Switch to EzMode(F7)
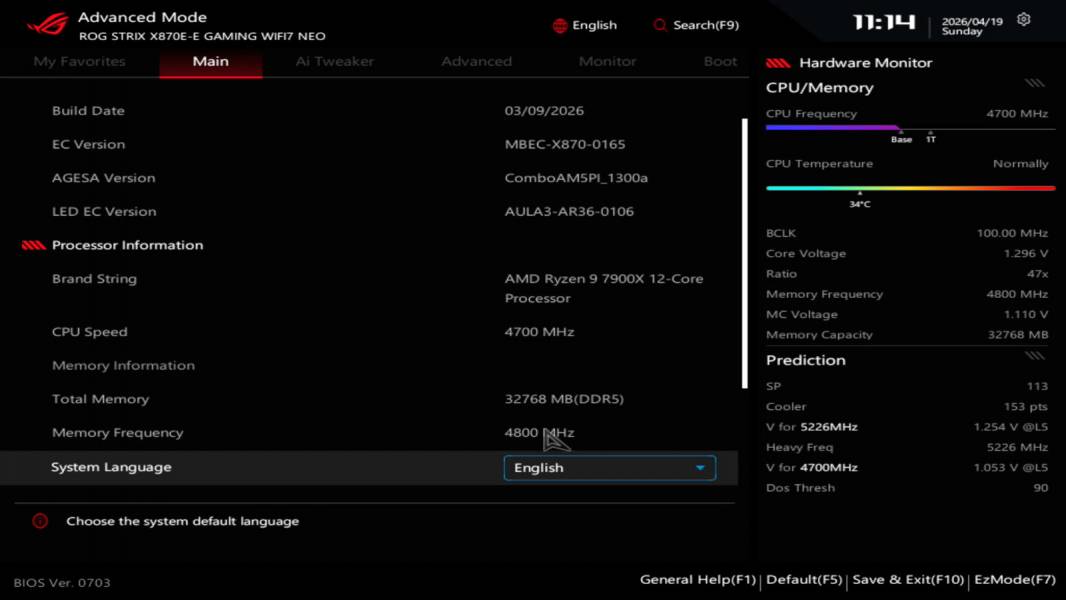The image size is (1066, 600). 1014,580
